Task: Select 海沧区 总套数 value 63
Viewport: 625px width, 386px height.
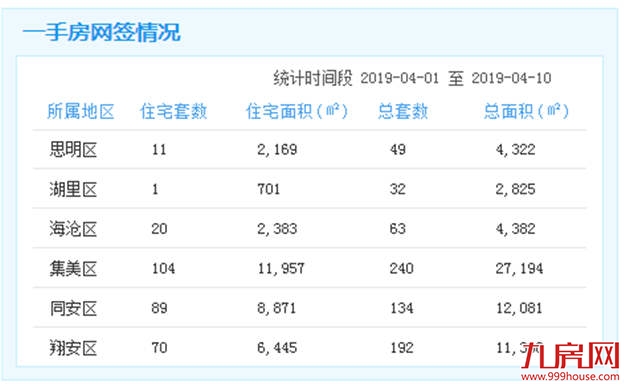Action: [x=398, y=229]
